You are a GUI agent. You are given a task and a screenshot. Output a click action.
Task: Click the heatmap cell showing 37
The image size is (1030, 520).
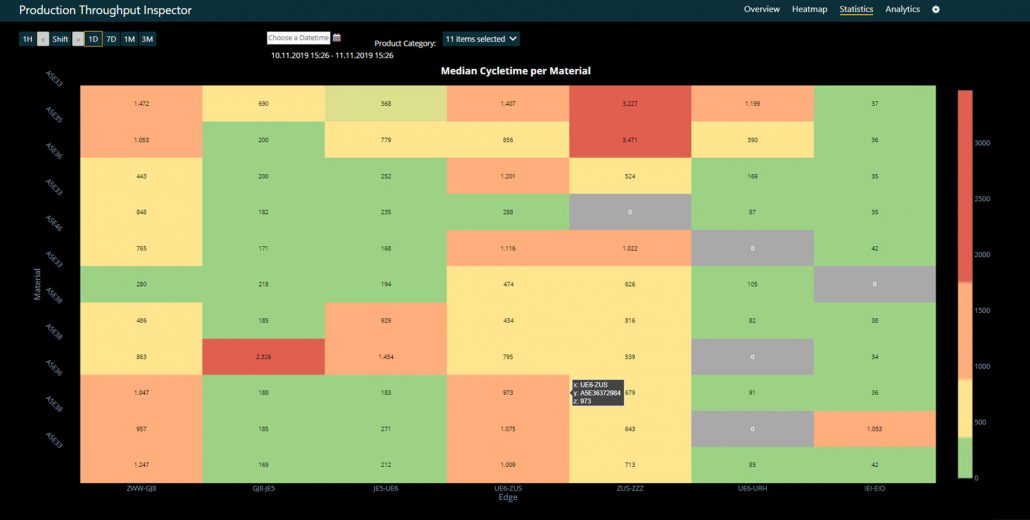coord(875,103)
